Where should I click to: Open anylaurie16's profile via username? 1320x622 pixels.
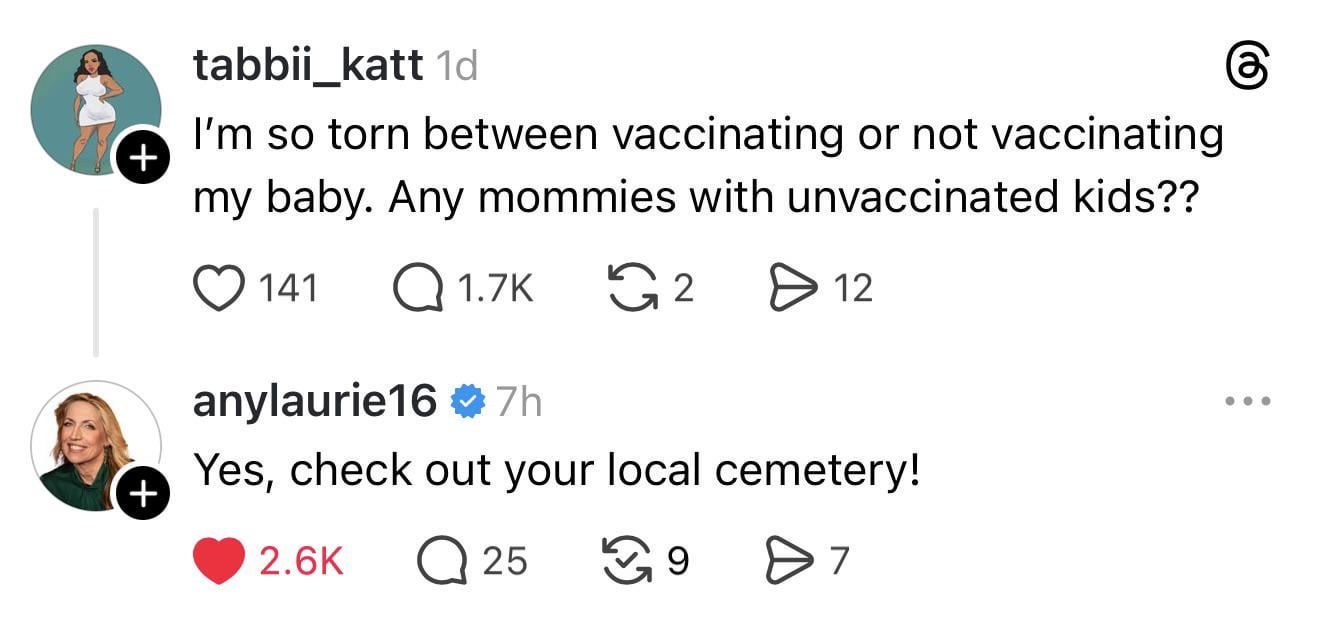[x=314, y=402]
